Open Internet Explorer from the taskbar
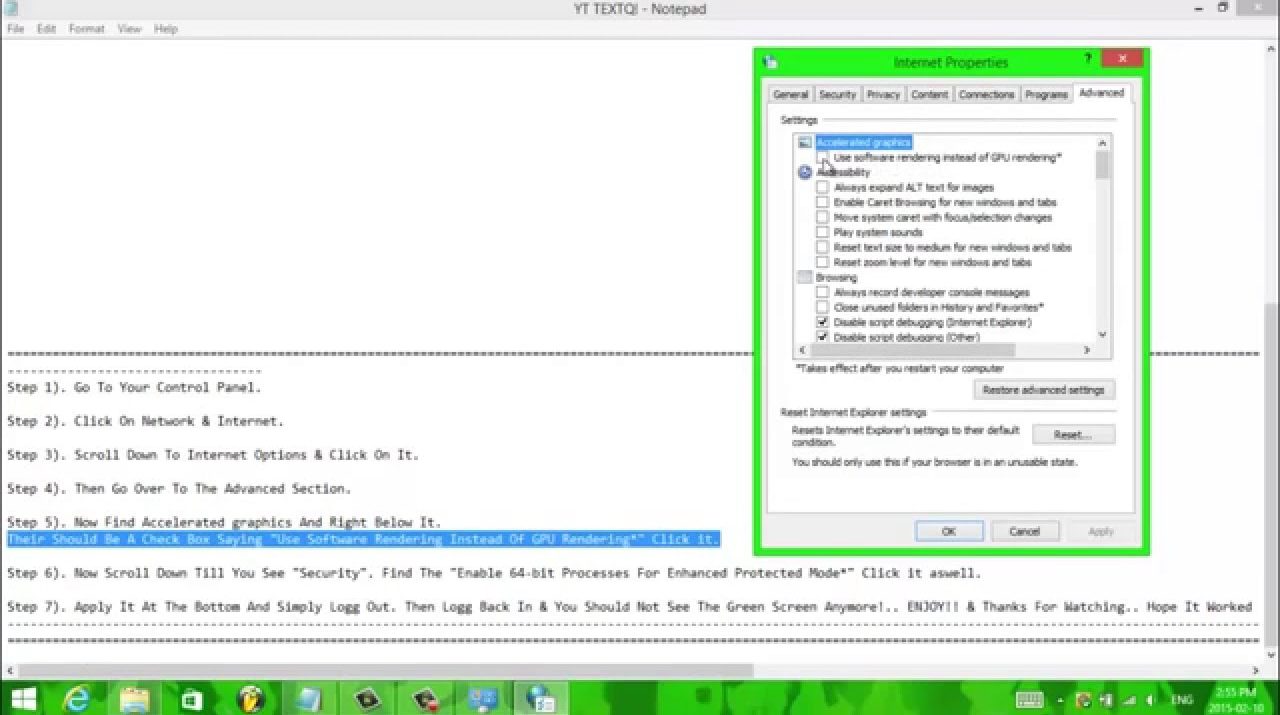Viewport: 1280px width, 715px height. point(77,697)
